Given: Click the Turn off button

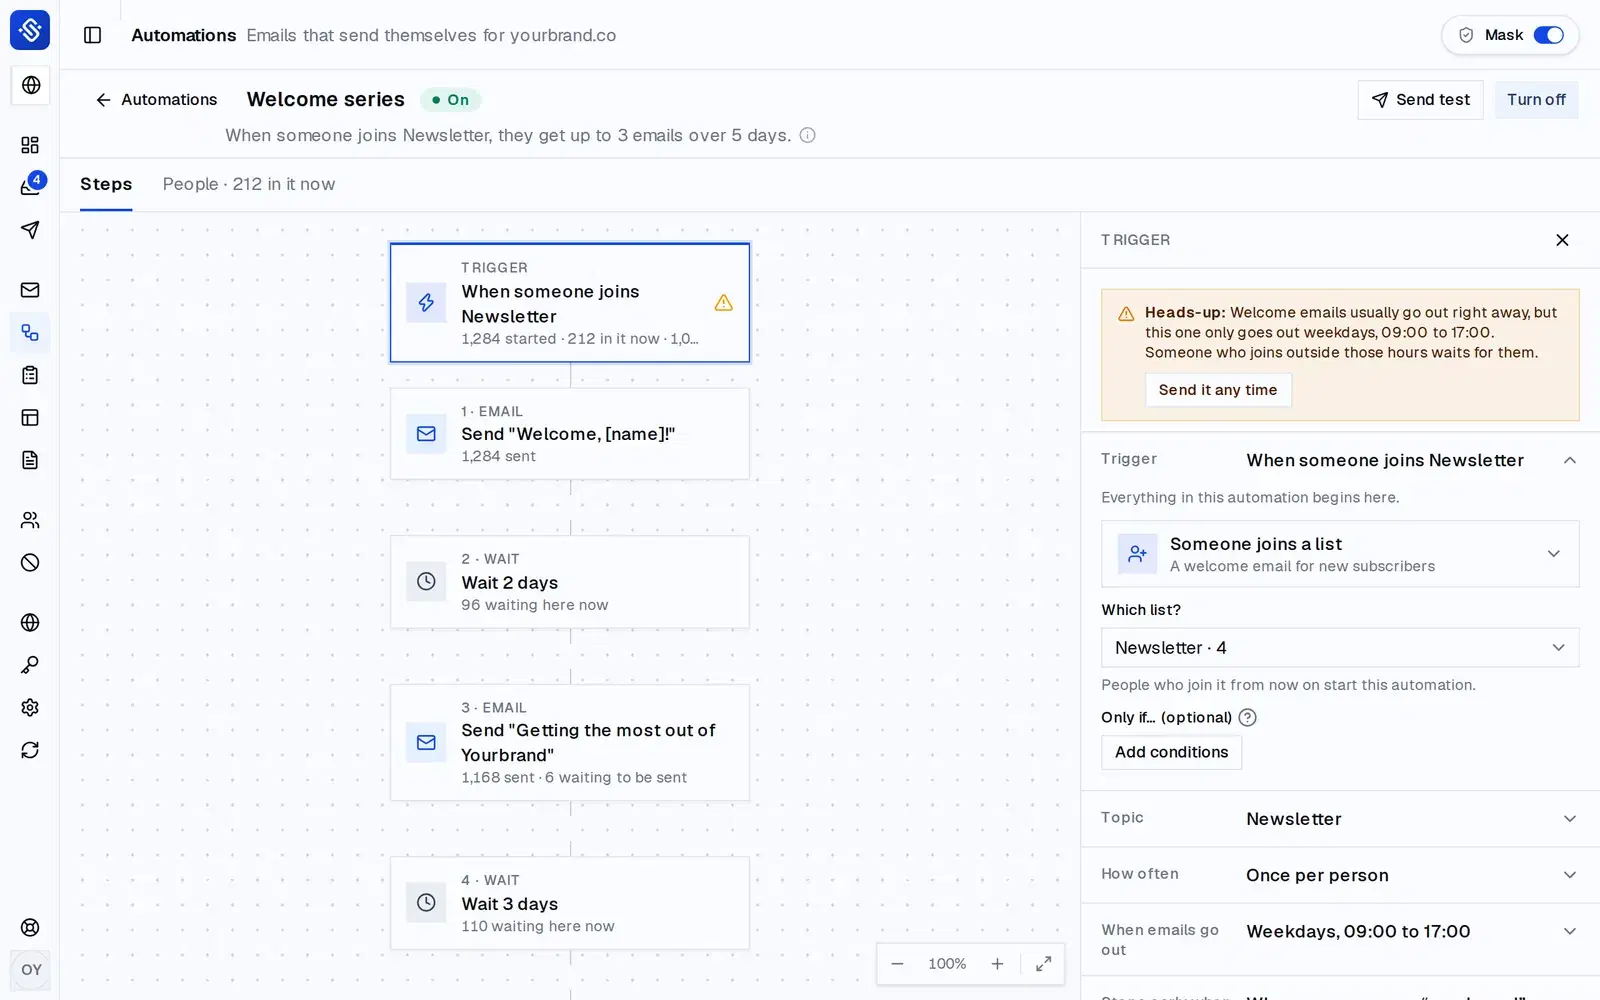Looking at the screenshot, I should pos(1536,100).
